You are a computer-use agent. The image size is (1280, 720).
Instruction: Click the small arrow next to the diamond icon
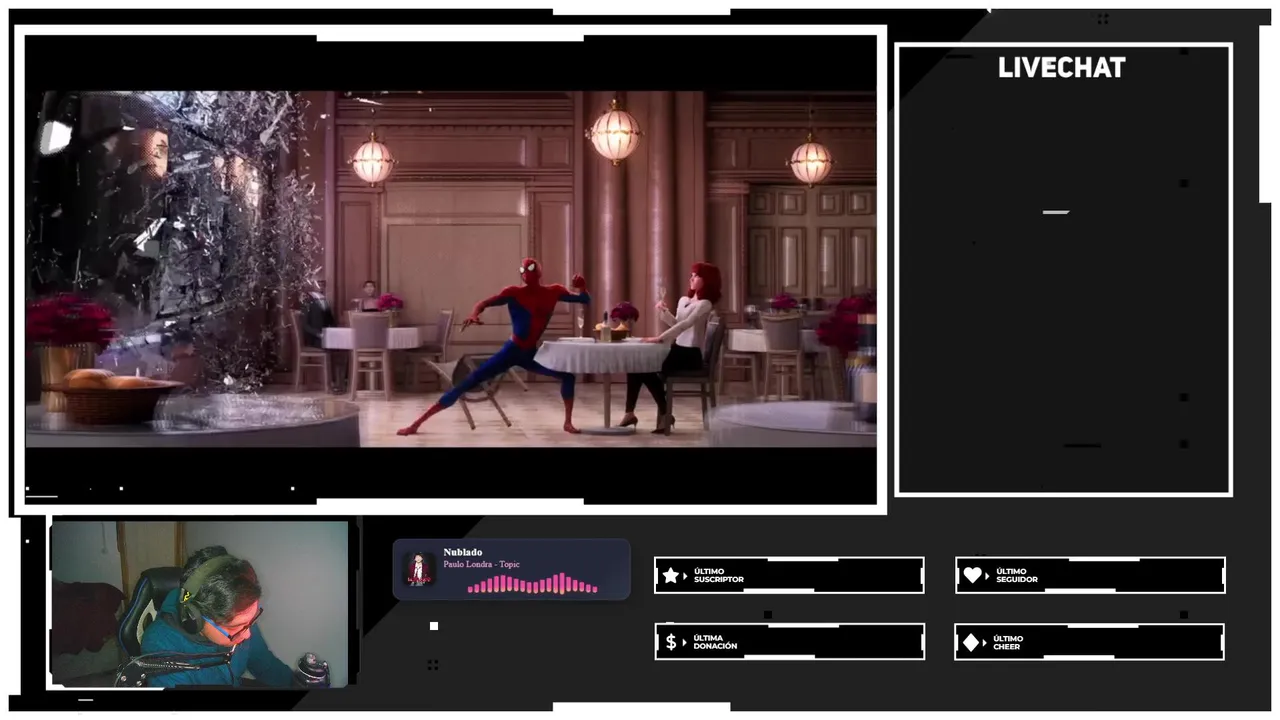(x=985, y=642)
